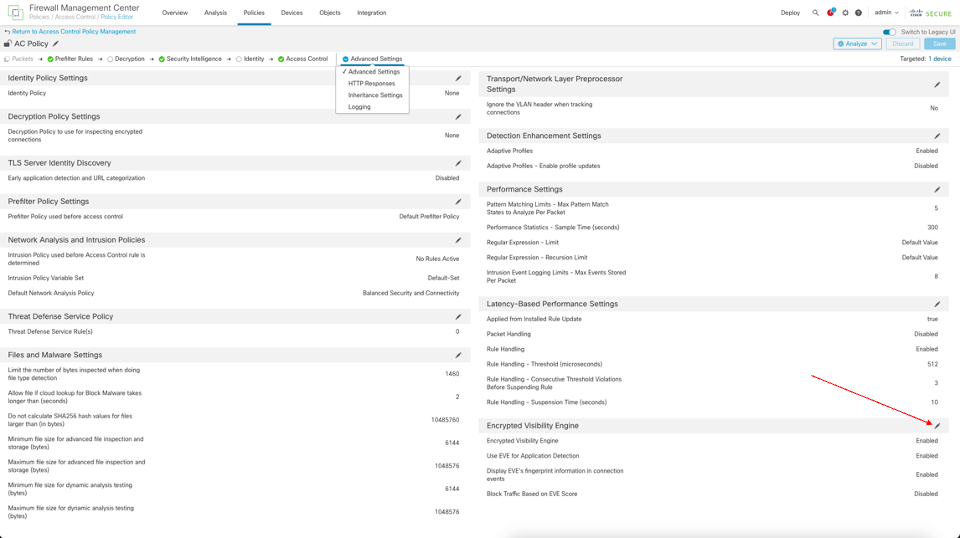
Task: Go to Prefilter Rules step
Action: [70, 59]
